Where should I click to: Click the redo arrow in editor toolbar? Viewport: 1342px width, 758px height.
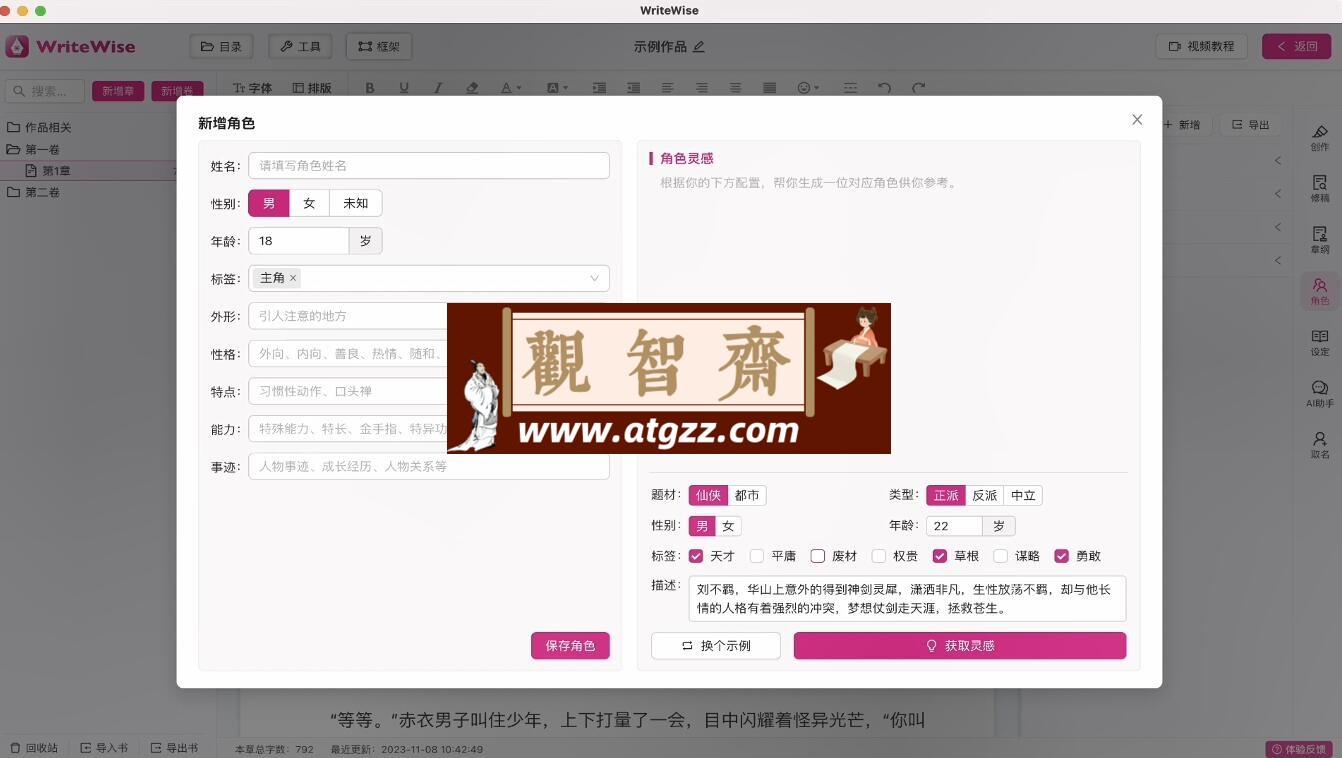(x=918, y=88)
